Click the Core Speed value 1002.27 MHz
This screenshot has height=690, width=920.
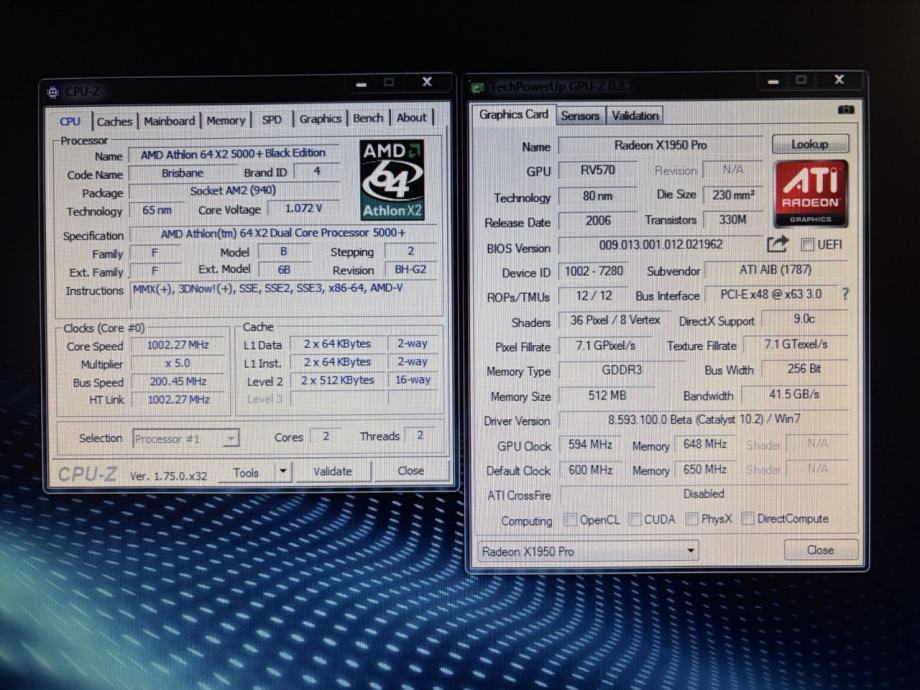pos(178,345)
